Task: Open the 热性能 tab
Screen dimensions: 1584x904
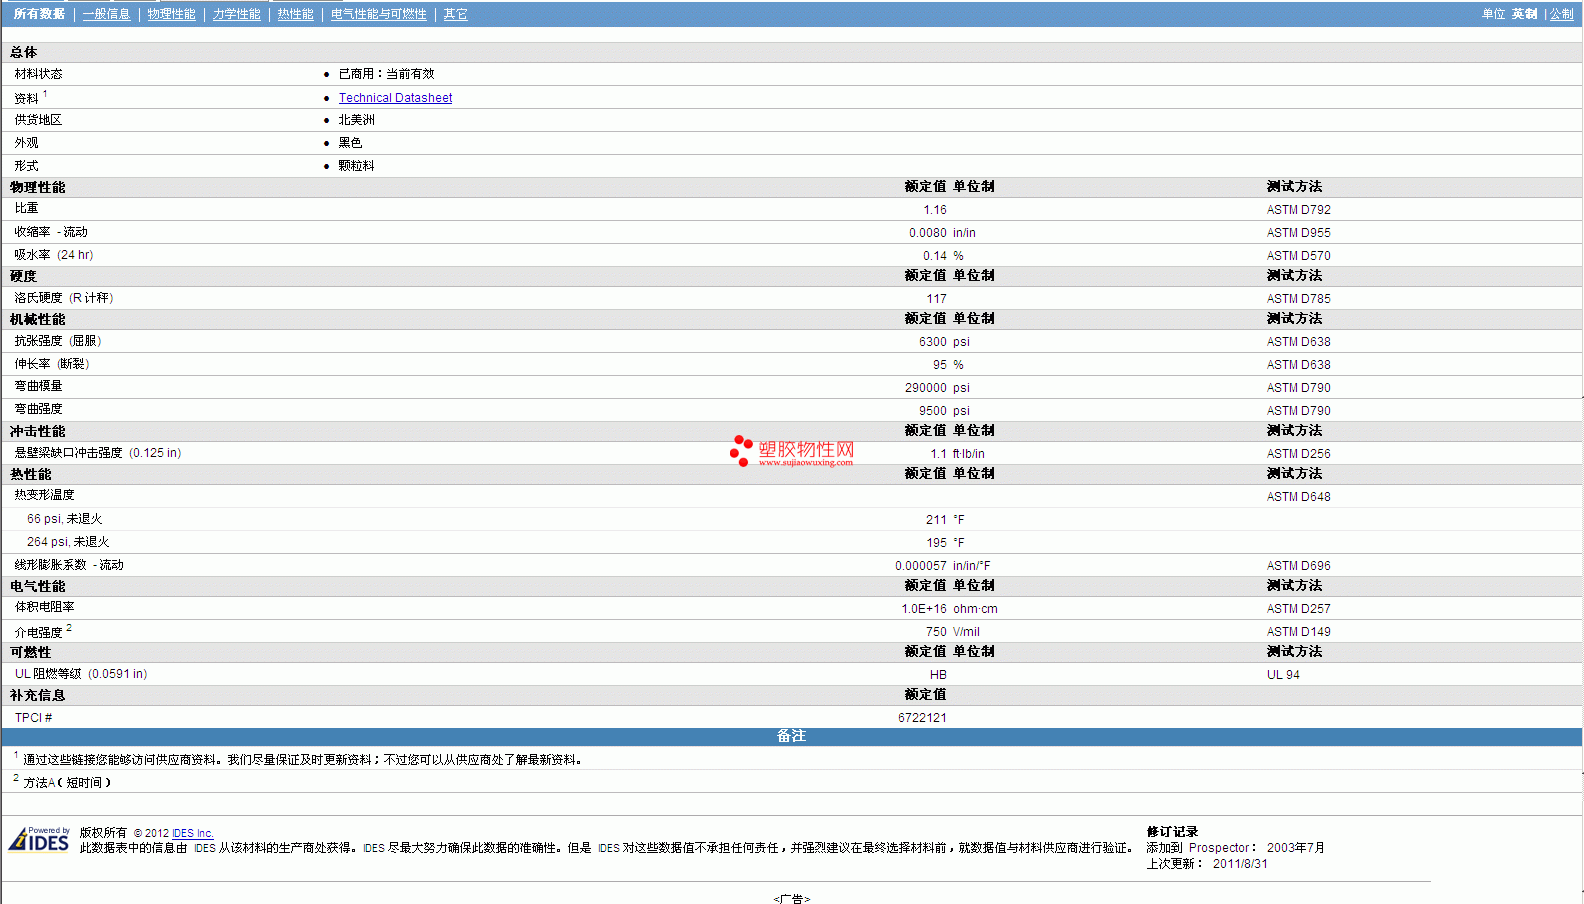Action: click(x=295, y=14)
